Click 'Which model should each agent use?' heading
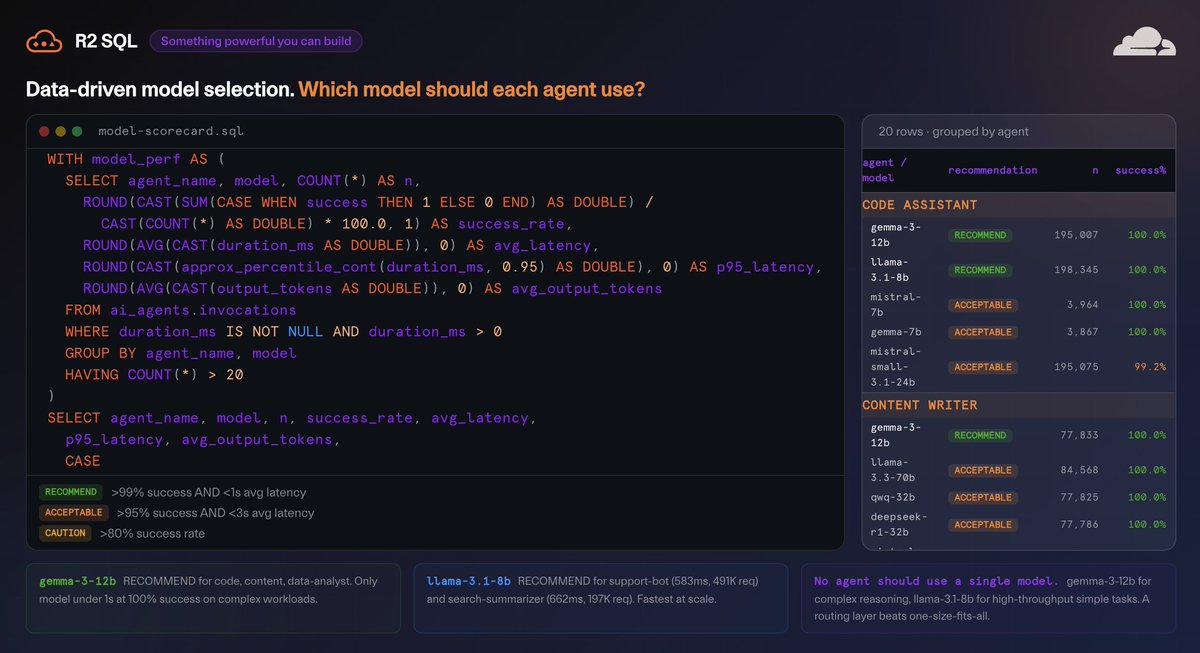1200x653 pixels. click(472, 89)
